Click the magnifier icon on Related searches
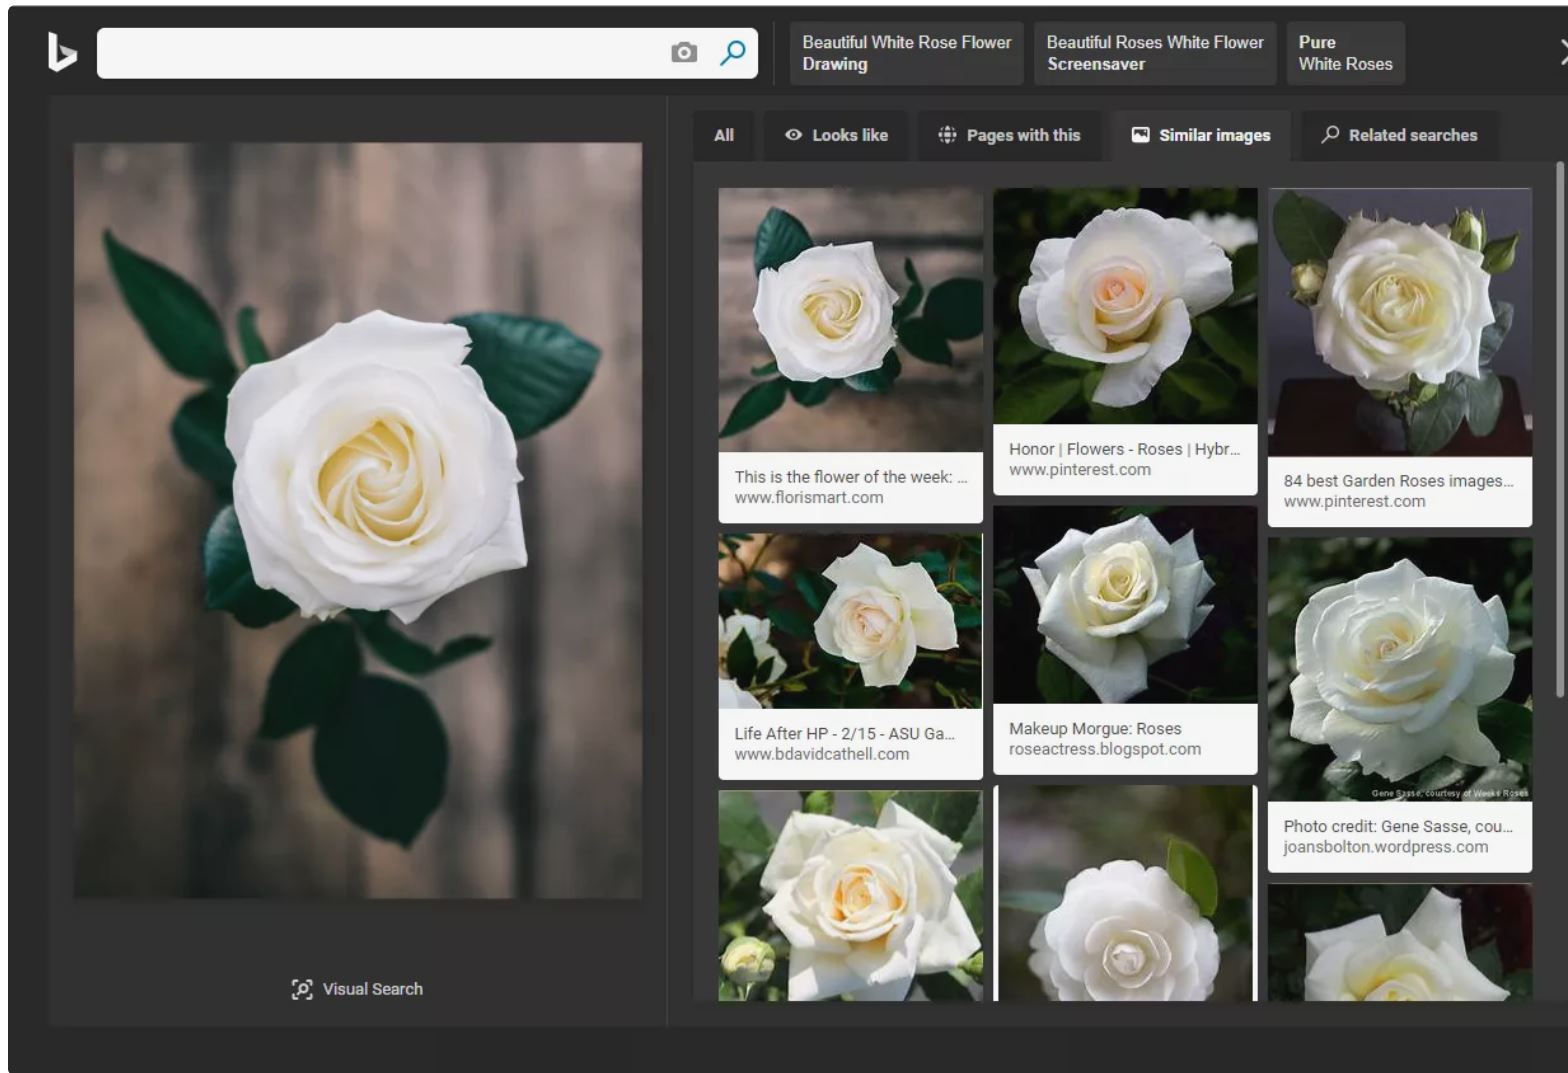Image resolution: width=1568 pixels, height=1073 pixels. click(1330, 134)
